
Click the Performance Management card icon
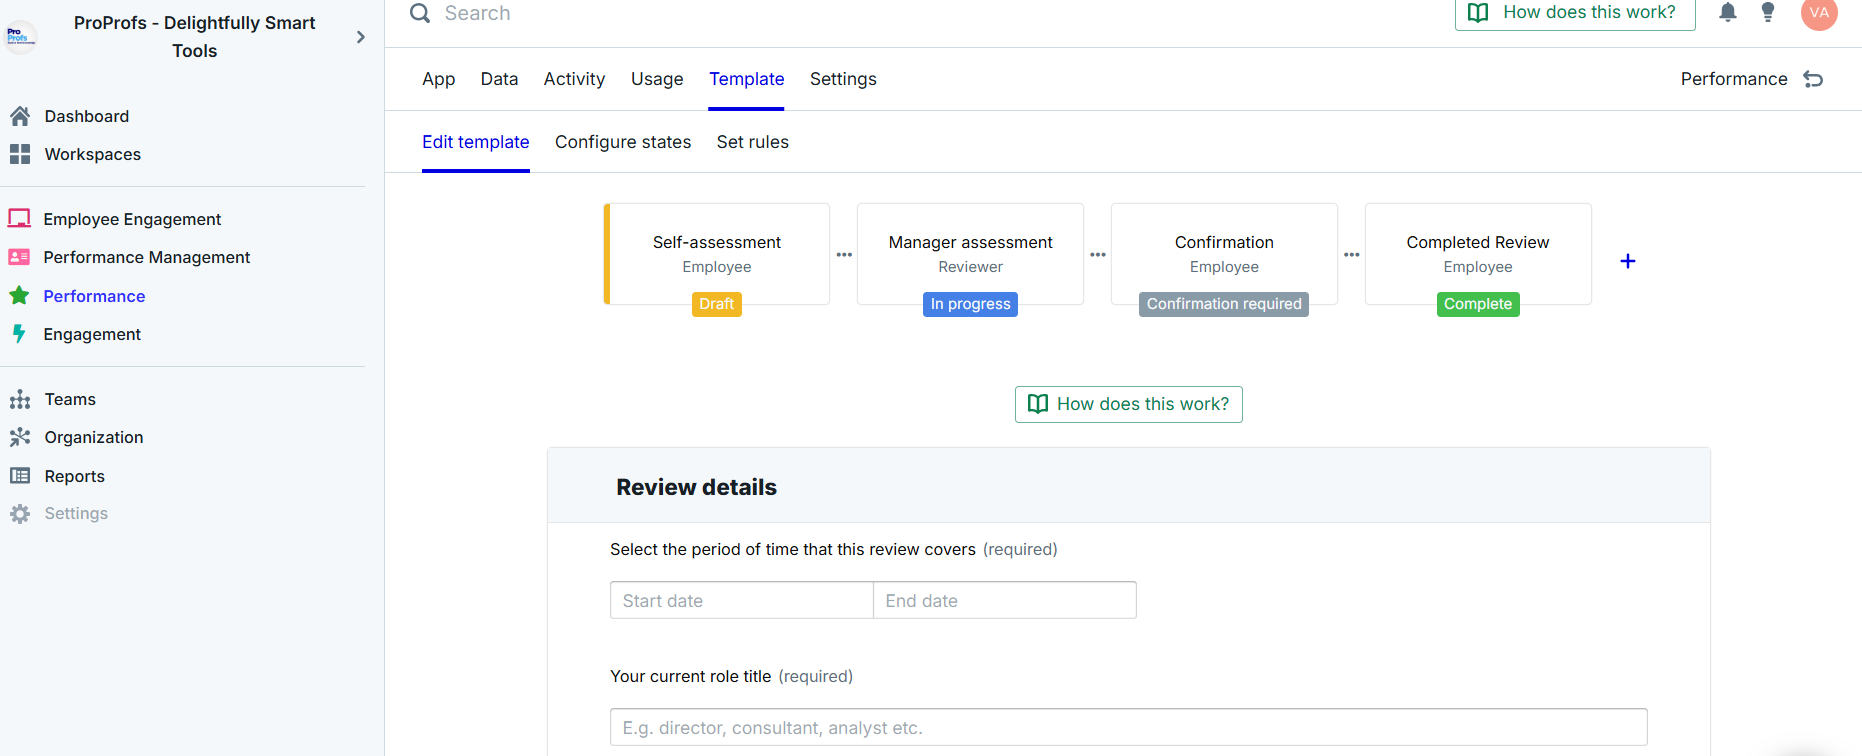point(19,257)
